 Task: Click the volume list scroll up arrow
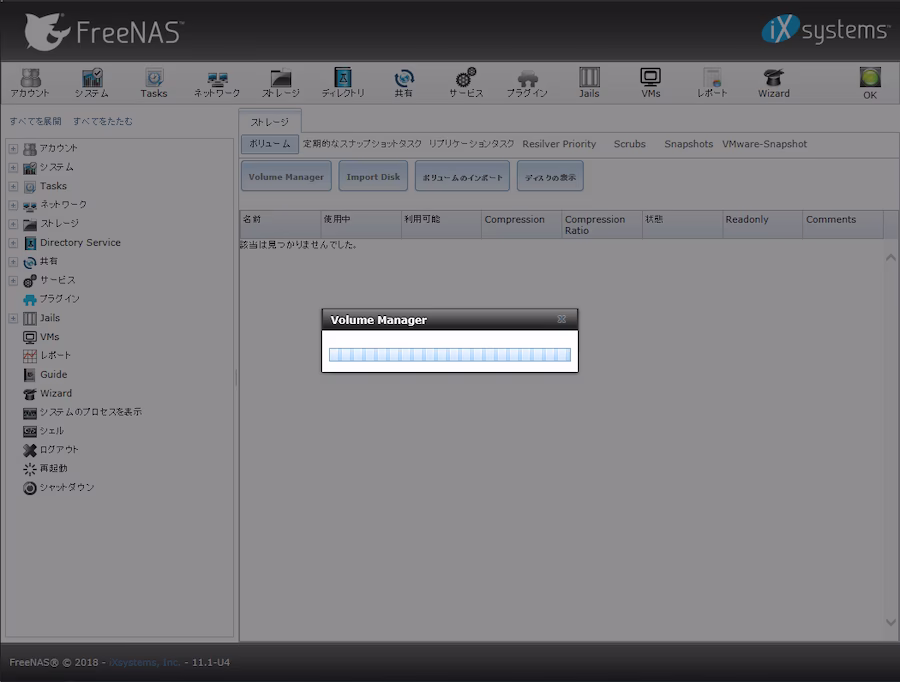(891, 258)
